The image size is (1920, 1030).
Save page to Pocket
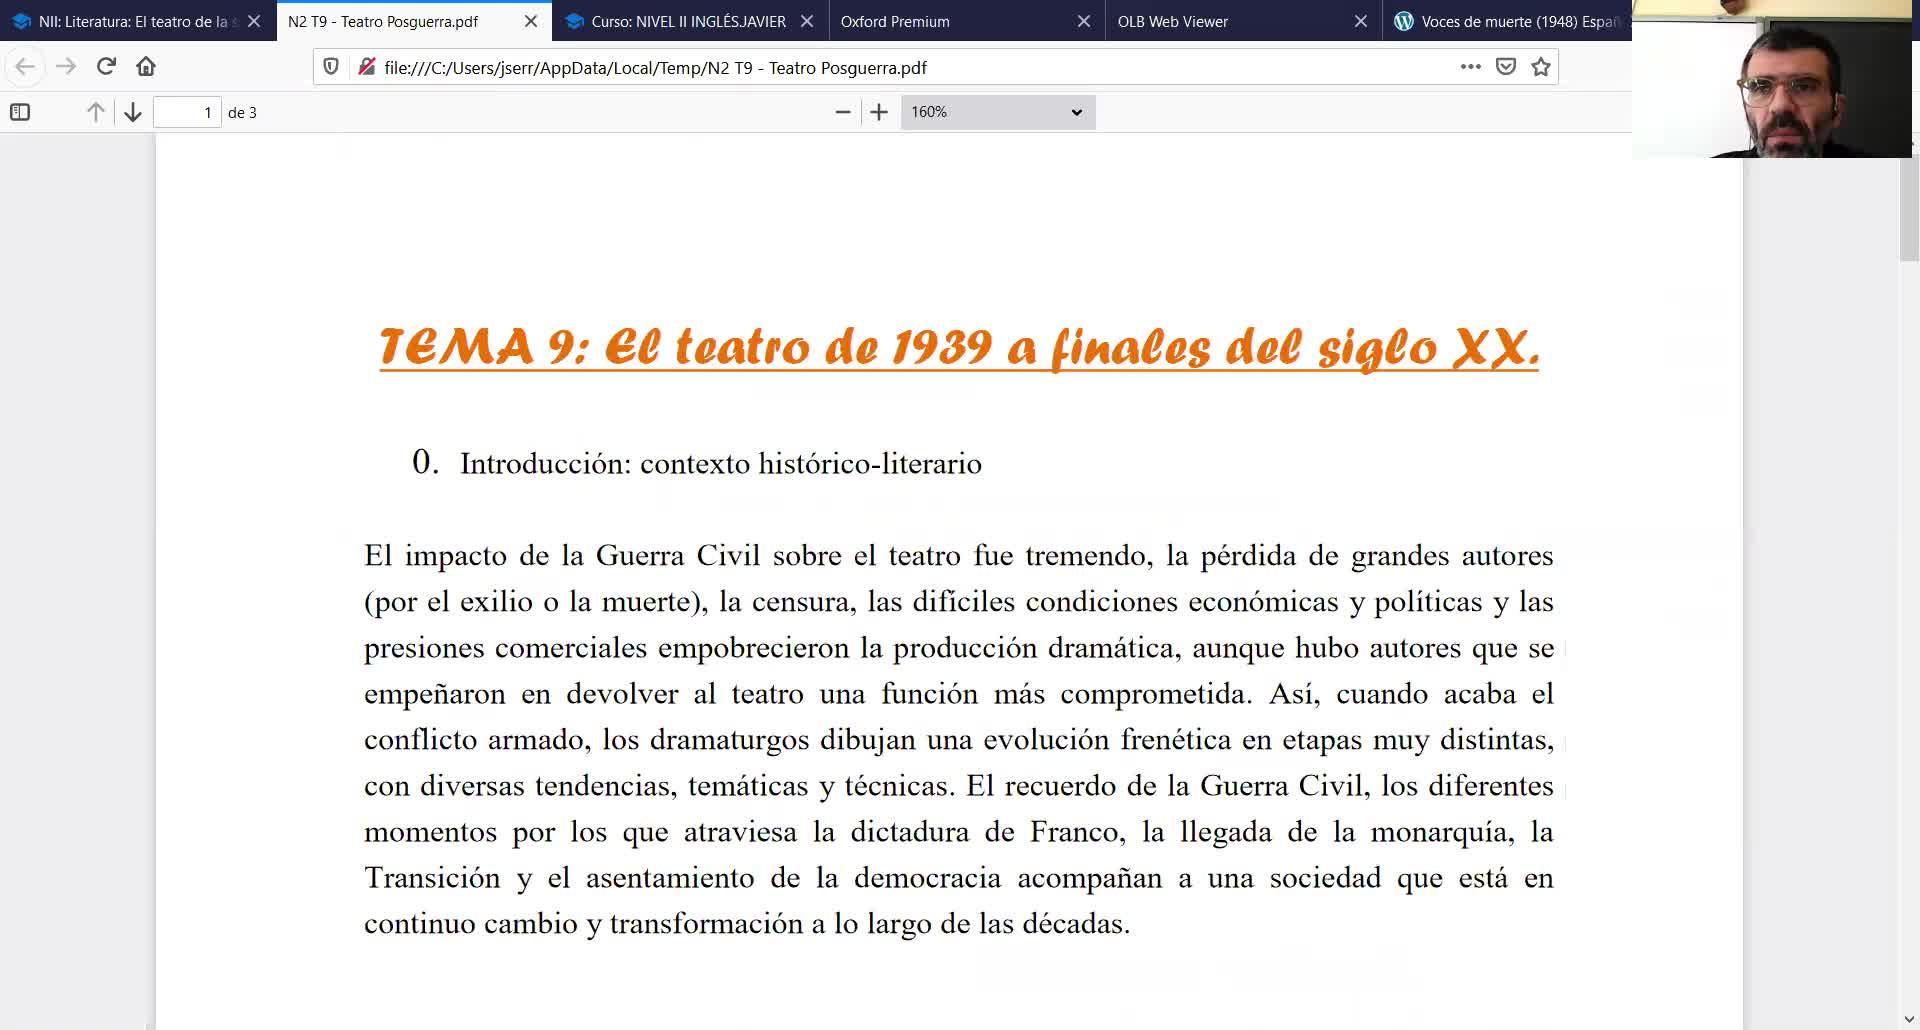[x=1506, y=67]
